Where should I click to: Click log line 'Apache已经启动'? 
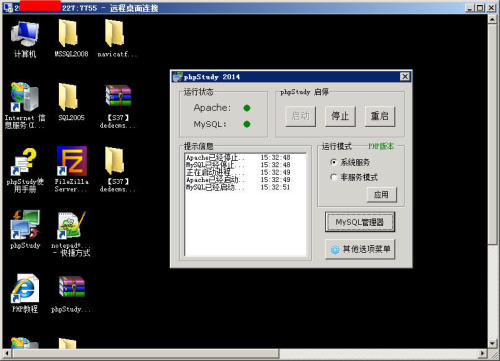pos(238,180)
